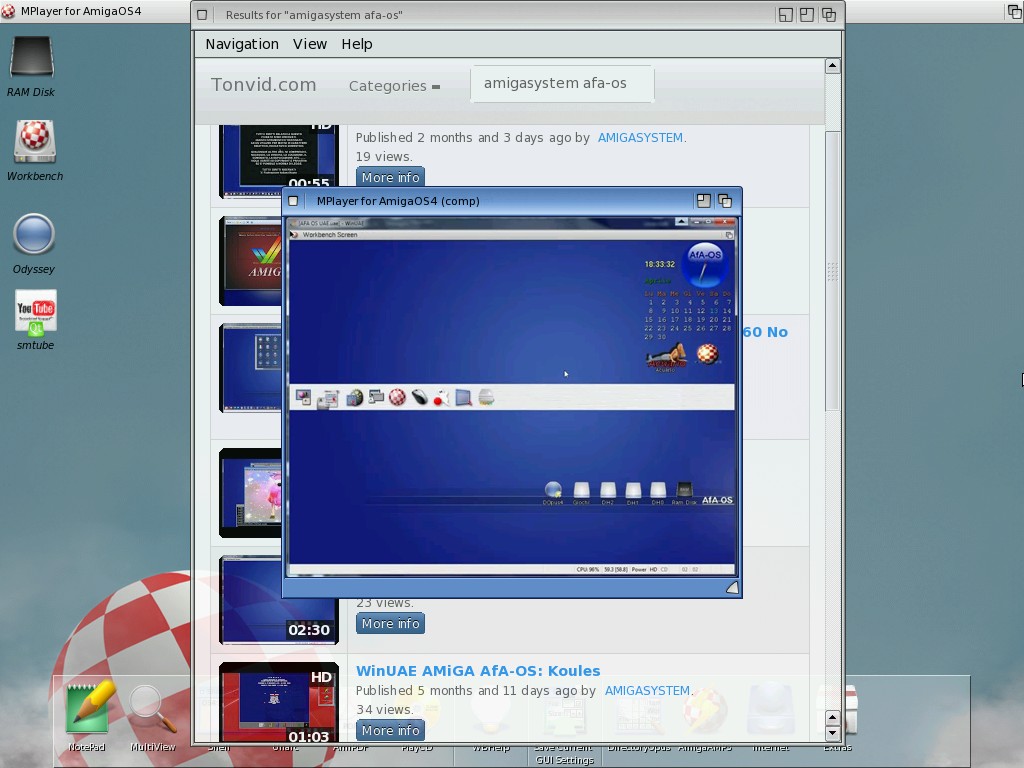Open the Navigation menu
Image resolution: width=1024 pixels, height=768 pixels.
[x=242, y=44]
